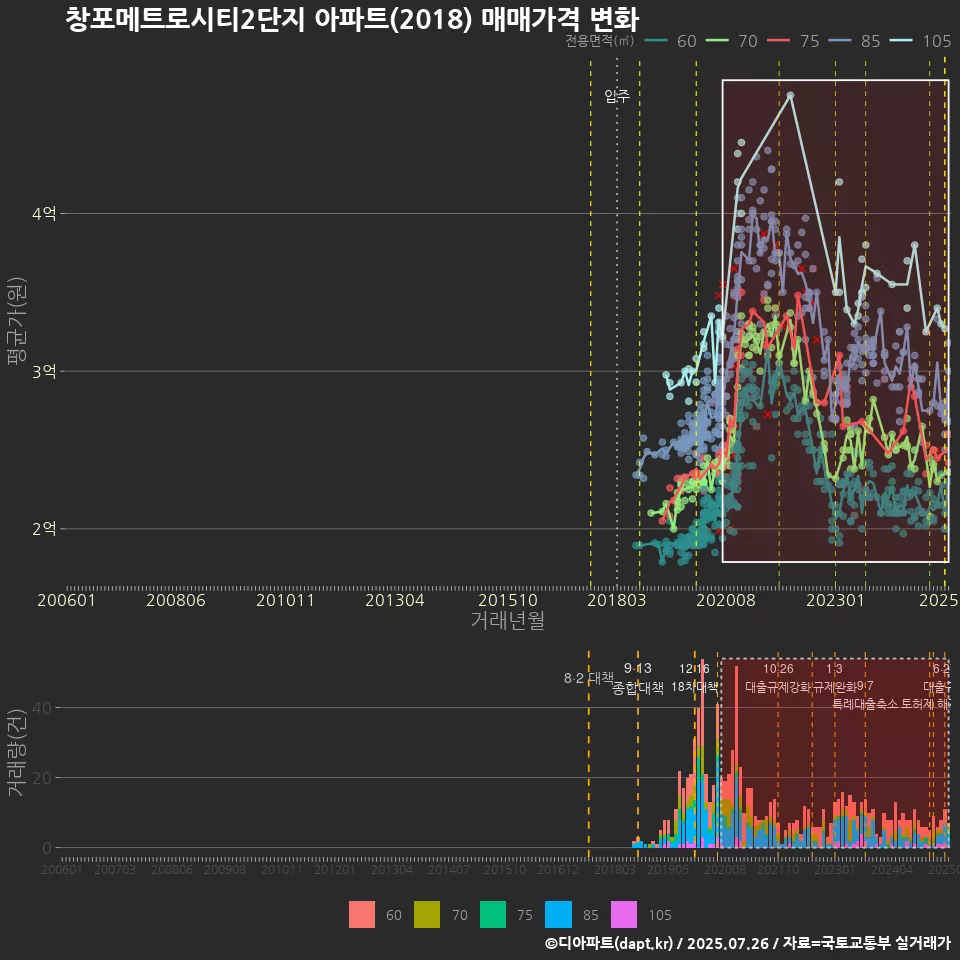The width and height of the screenshot is (960, 960).
Task: Click the 201510 tick on the price chart
Action: tap(508, 599)
